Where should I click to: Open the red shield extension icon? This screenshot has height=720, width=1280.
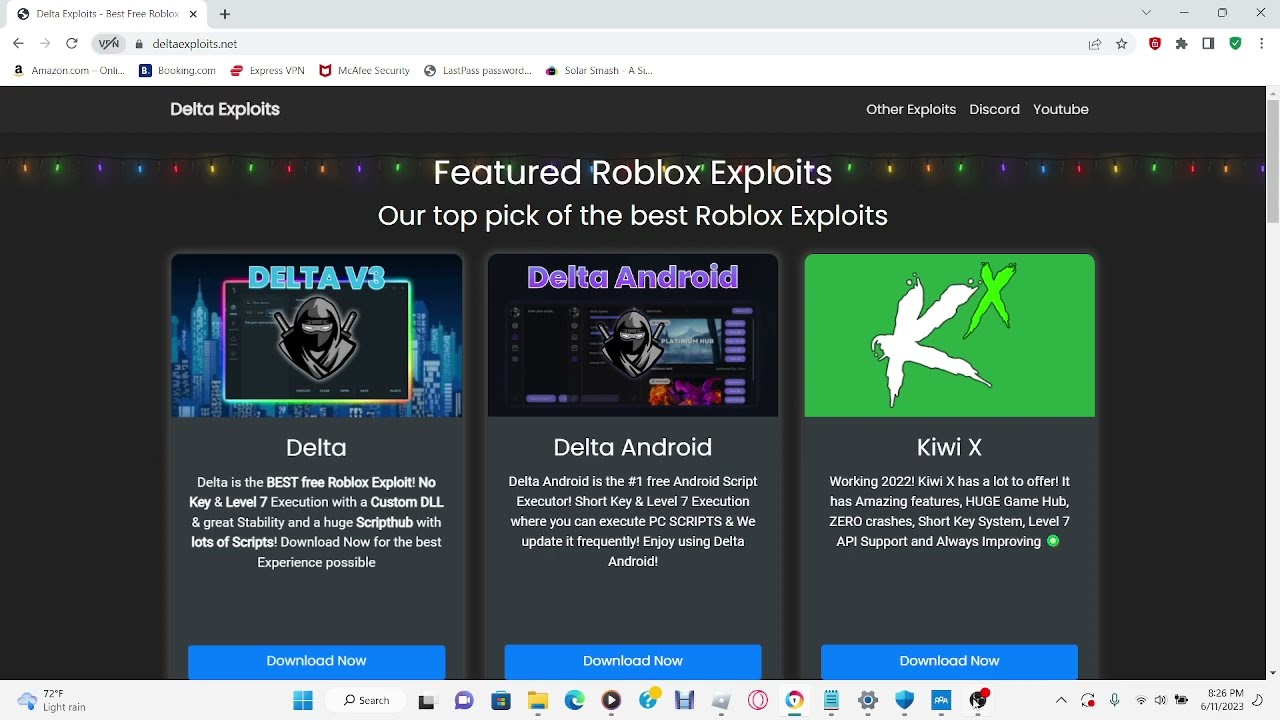coord(1155,44)
